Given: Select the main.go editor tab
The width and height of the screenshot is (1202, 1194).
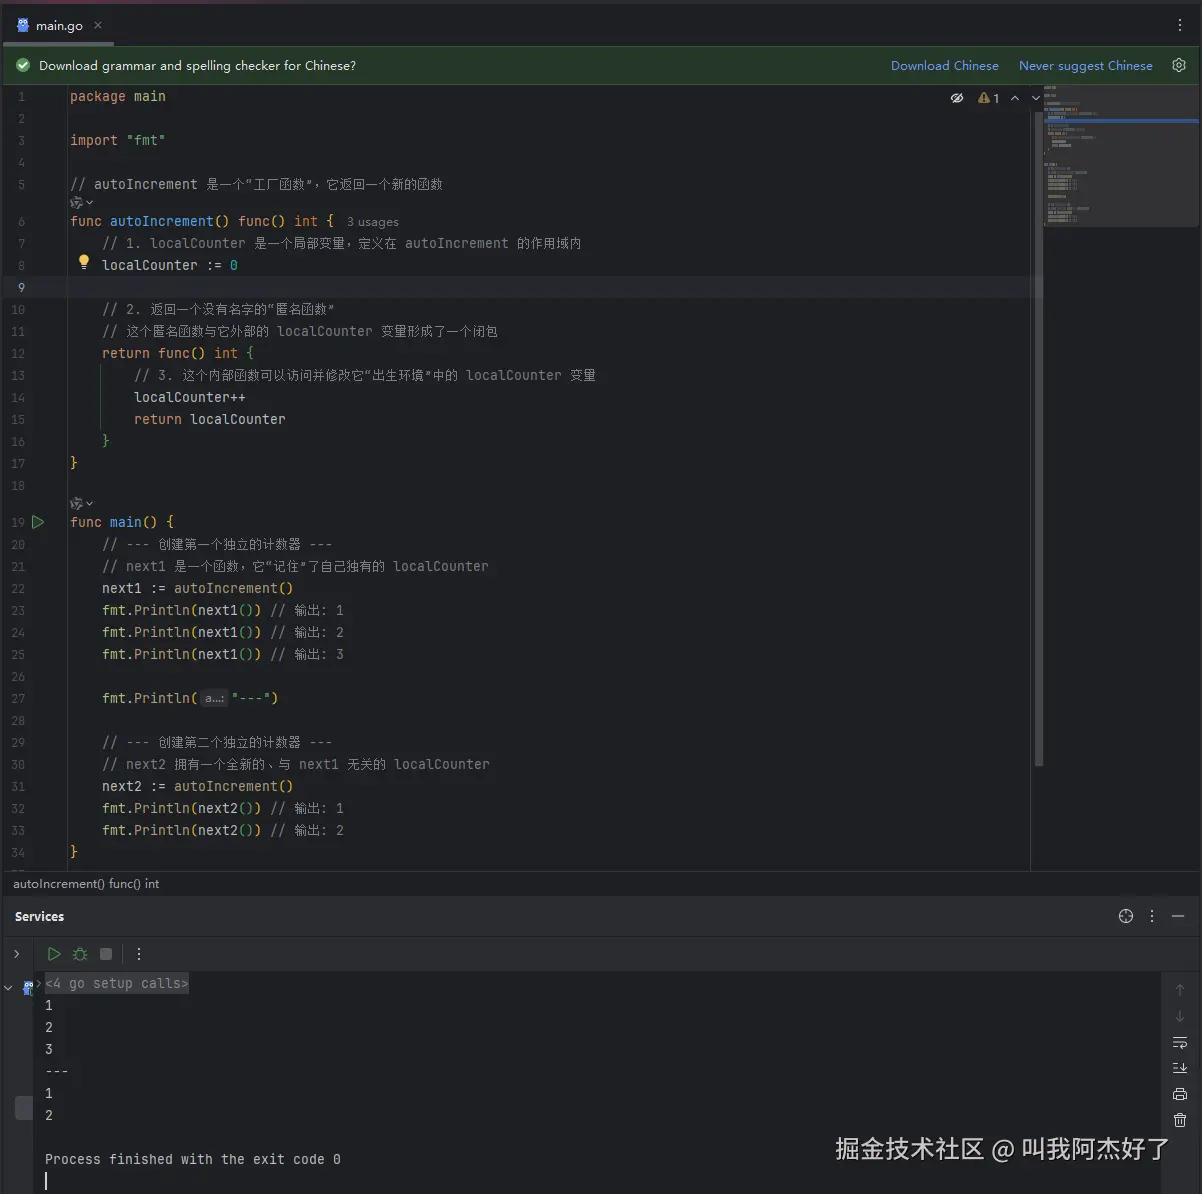Looking at the screenshot, I should 59,25.
